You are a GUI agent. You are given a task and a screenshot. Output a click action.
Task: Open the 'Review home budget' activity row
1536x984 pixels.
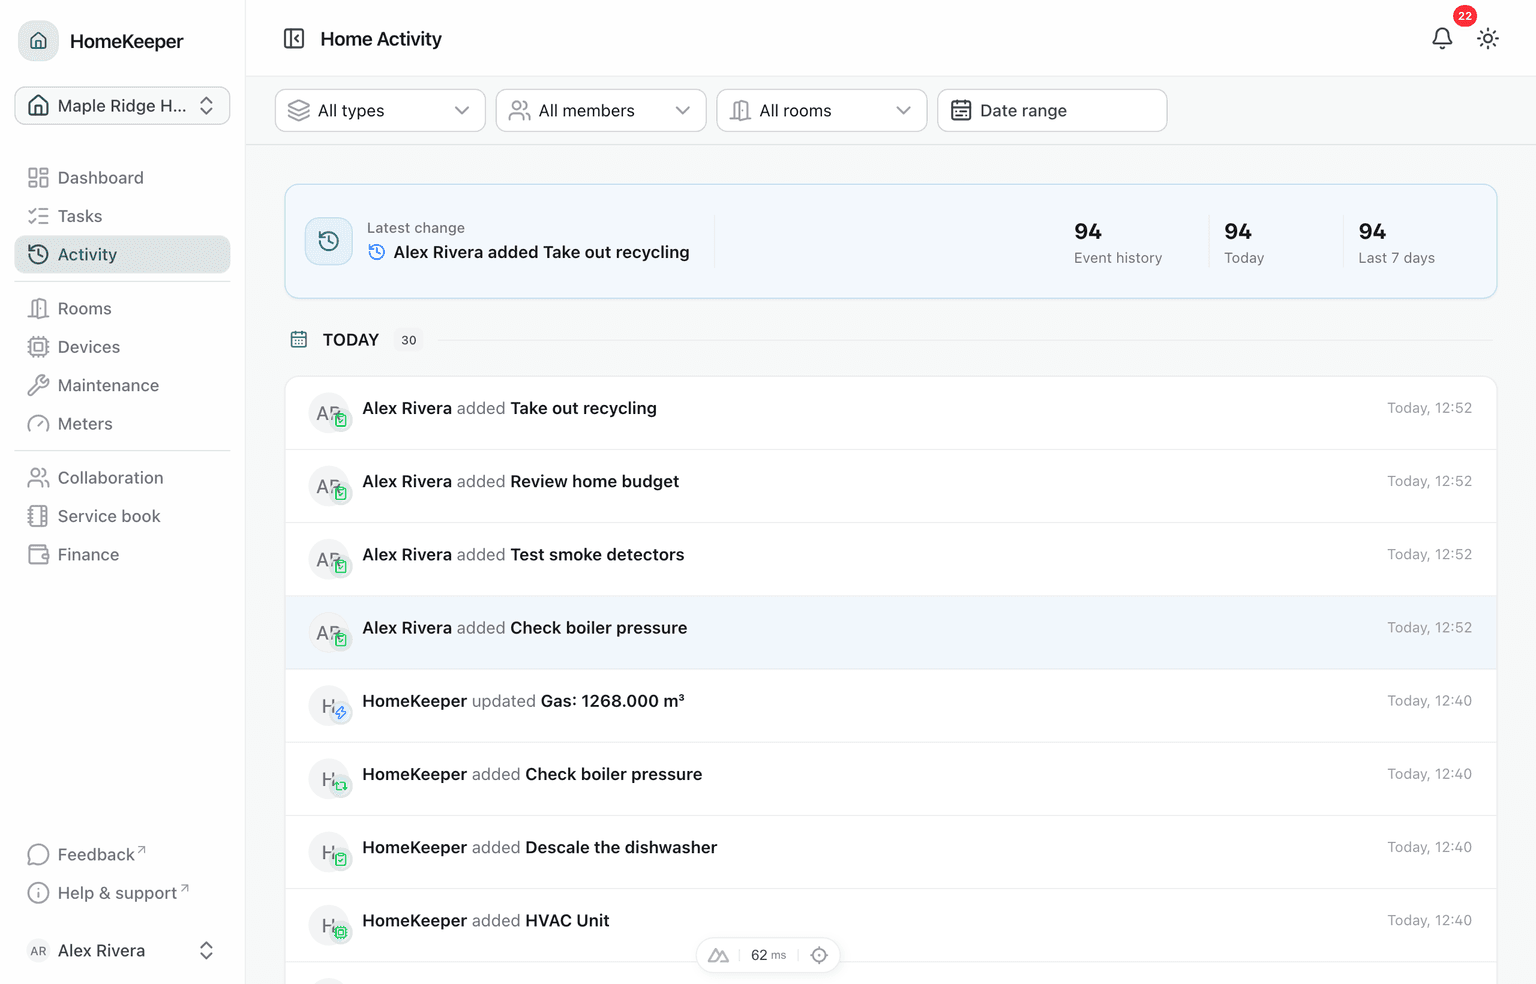click(x=891, y=486)
